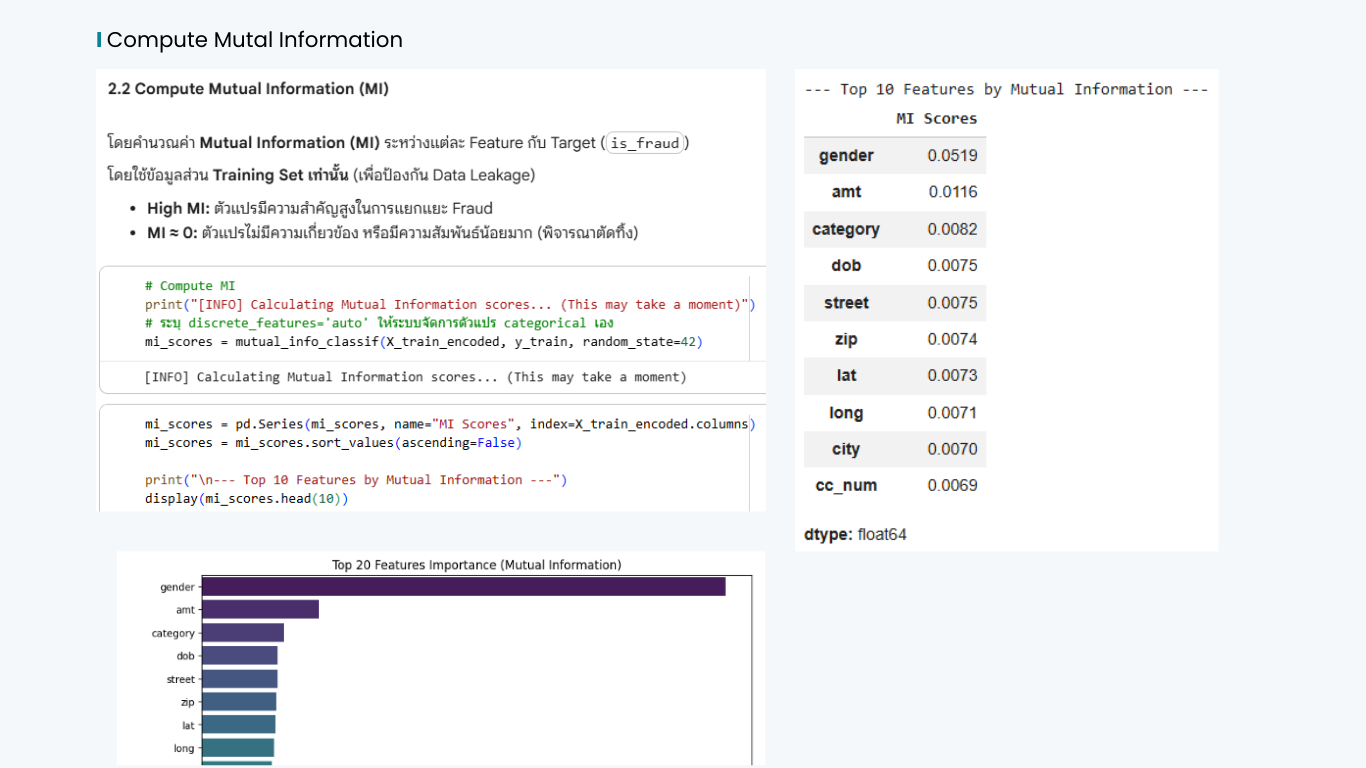Click the Calculating Mutual Information output line
The width and height of the screenshot is (1366, 768).
click(x=416, y=377)
